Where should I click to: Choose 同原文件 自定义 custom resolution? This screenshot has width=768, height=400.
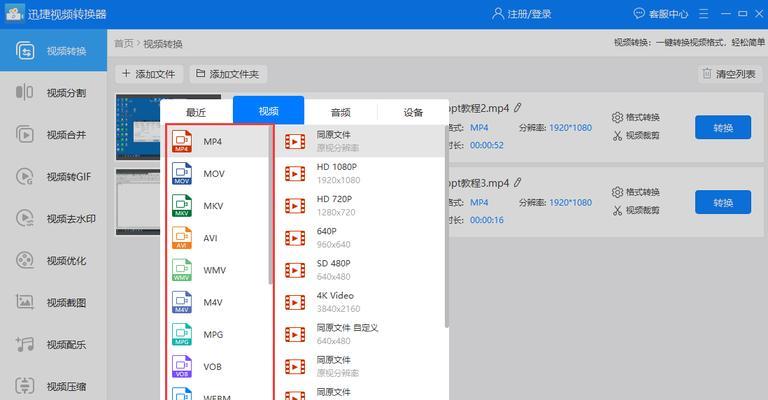360,334
